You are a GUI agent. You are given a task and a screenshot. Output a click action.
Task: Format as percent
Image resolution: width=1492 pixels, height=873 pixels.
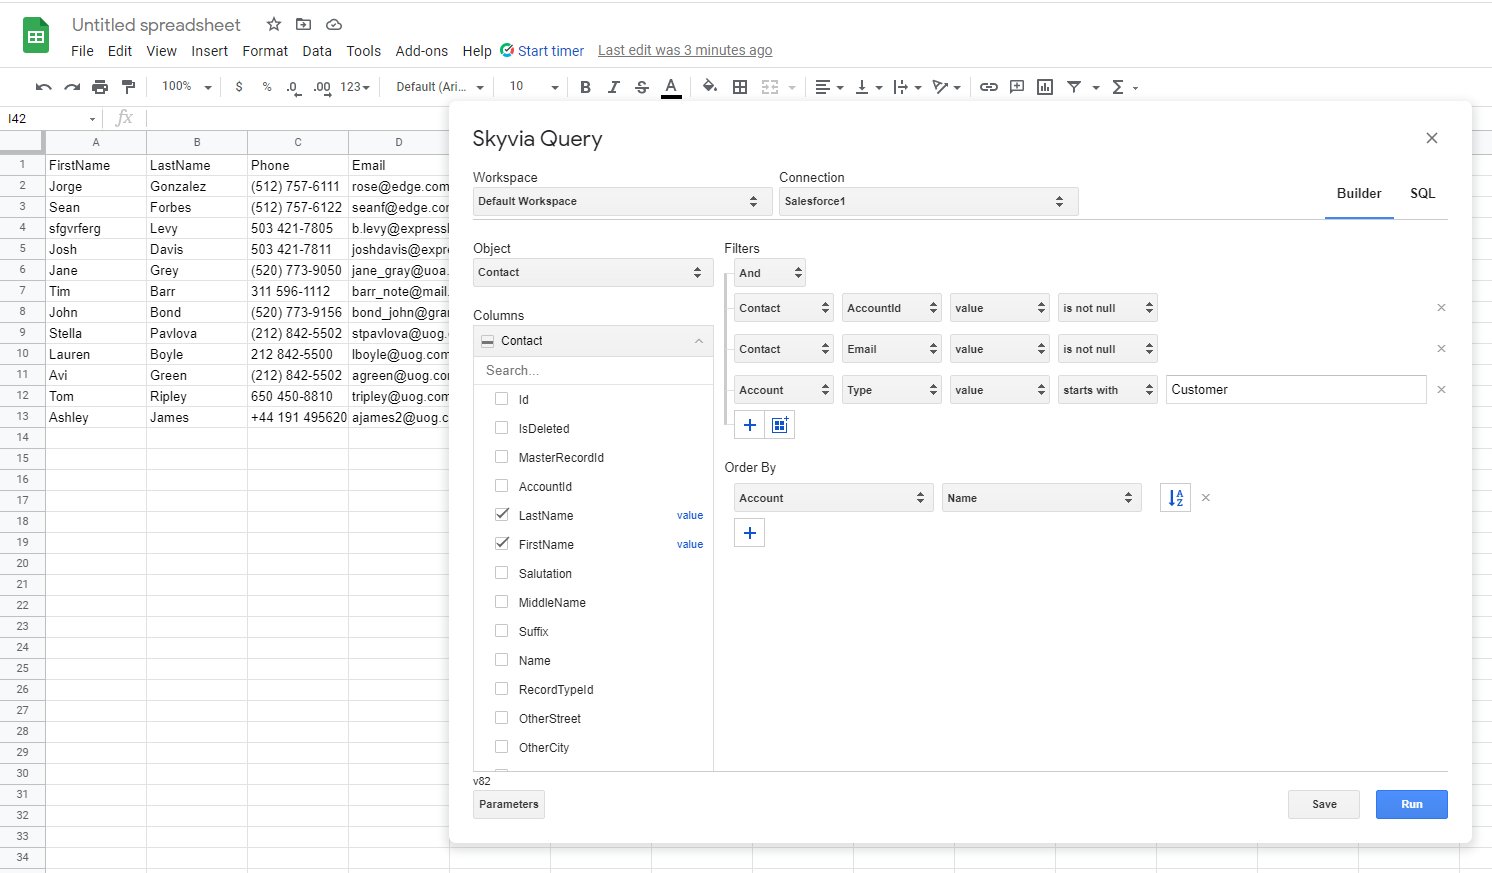[267, 87]
